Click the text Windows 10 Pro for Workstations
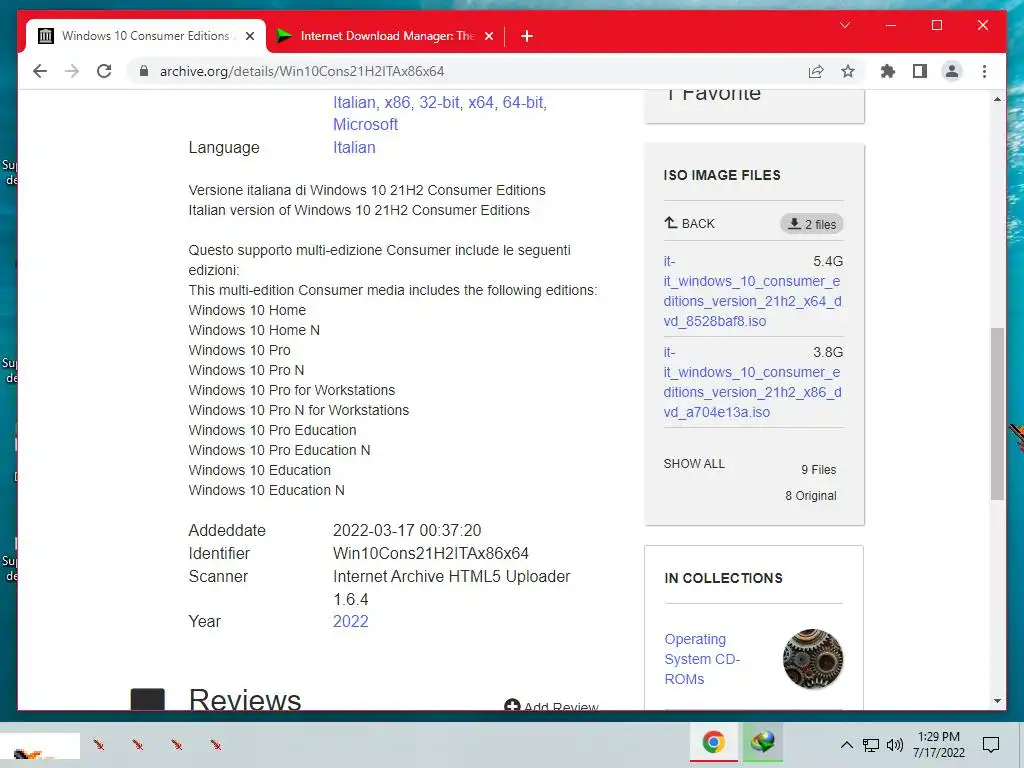 [x=292, y=390]
